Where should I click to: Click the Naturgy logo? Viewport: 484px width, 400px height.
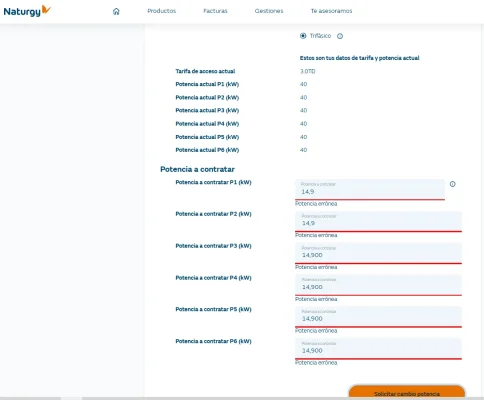tap(27, 11)
